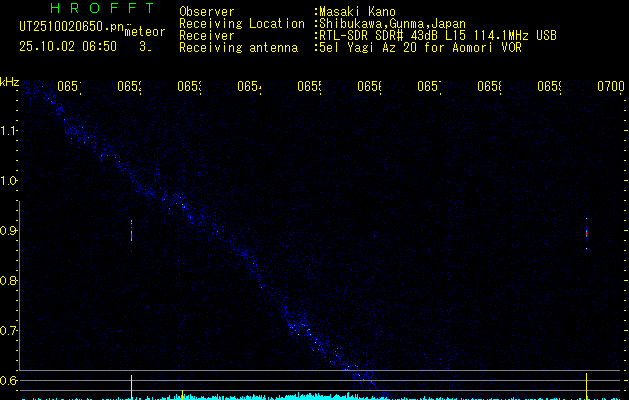Click the Receiving Location label
629x400 pixels.
[242, 24]
